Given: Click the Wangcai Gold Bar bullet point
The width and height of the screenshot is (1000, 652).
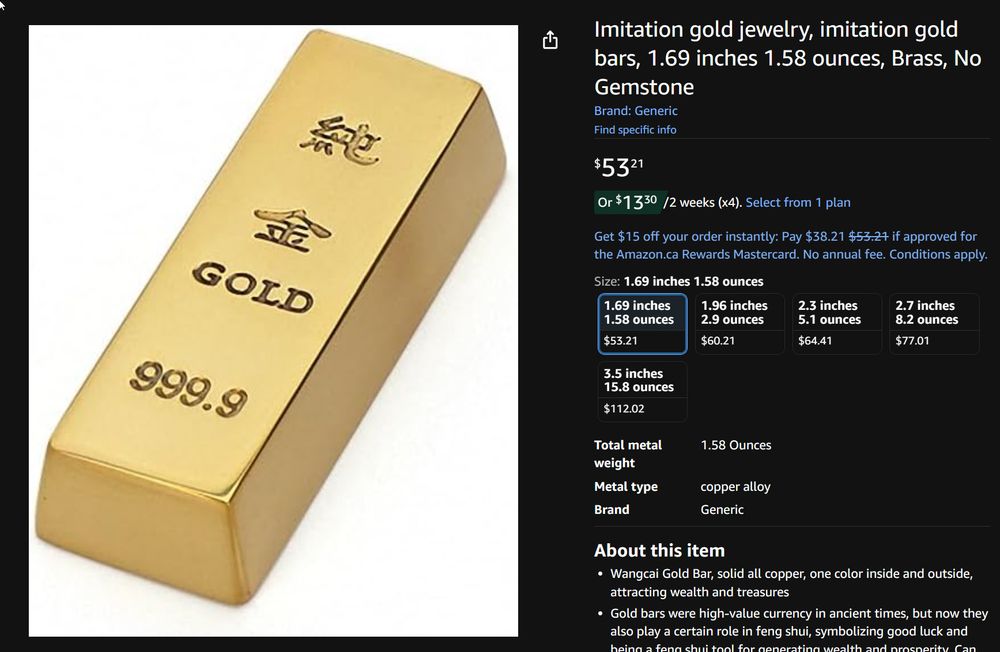Looking at the screenshot, I should (x=791, y=582).
